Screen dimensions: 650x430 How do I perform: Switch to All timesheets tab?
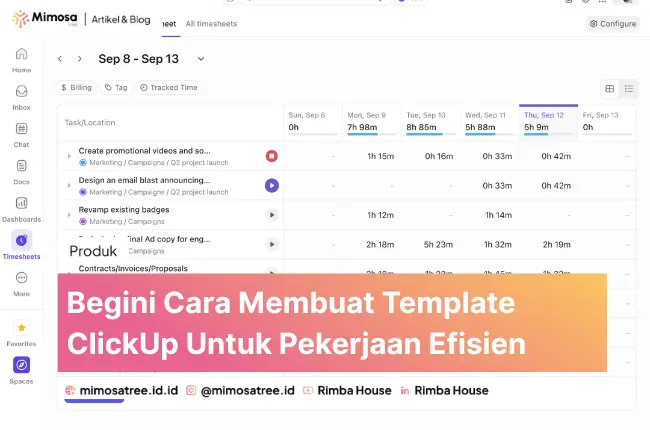(x=211, y=24)
